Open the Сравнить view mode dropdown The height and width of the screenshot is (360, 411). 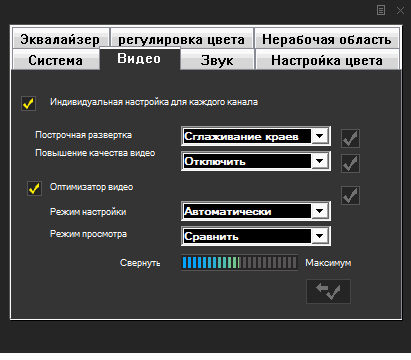click(256, 236)
